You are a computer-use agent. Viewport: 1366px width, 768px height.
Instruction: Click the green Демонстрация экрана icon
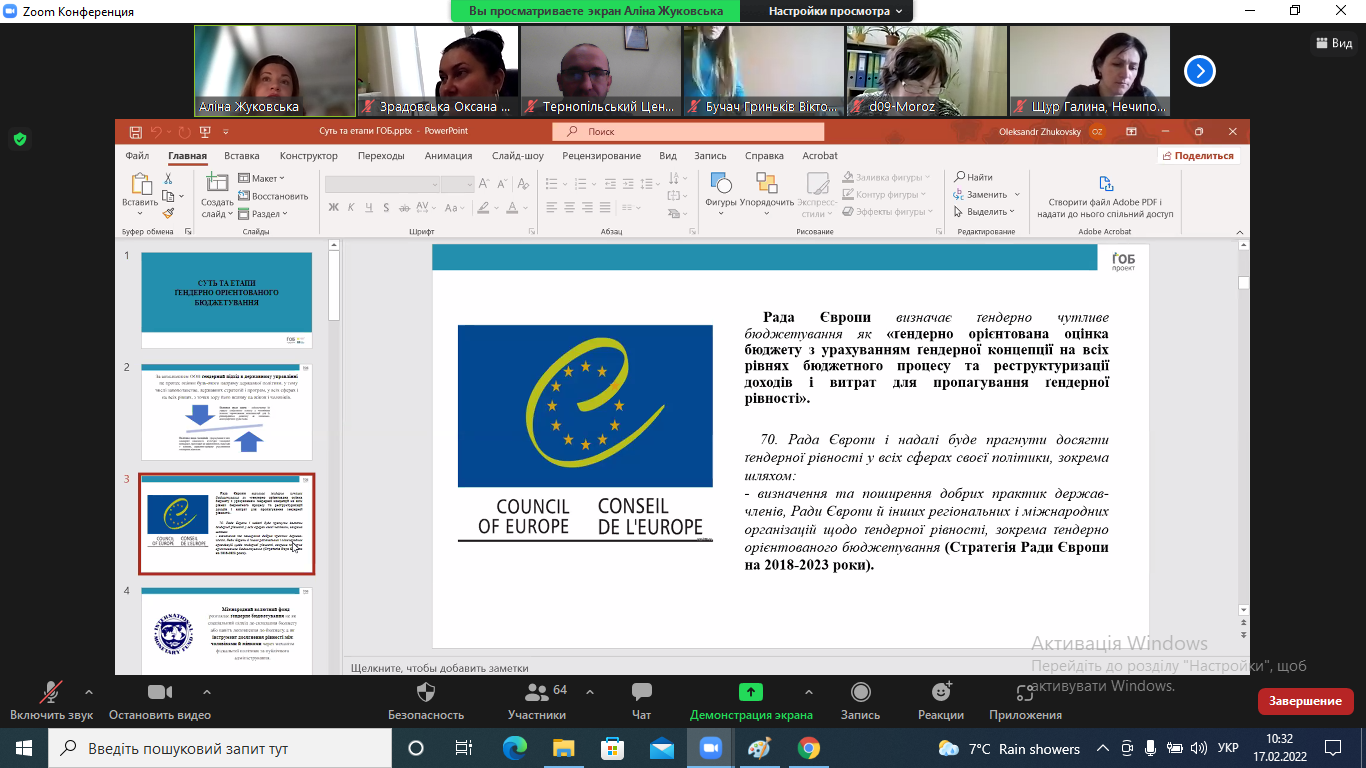[751, 692]
